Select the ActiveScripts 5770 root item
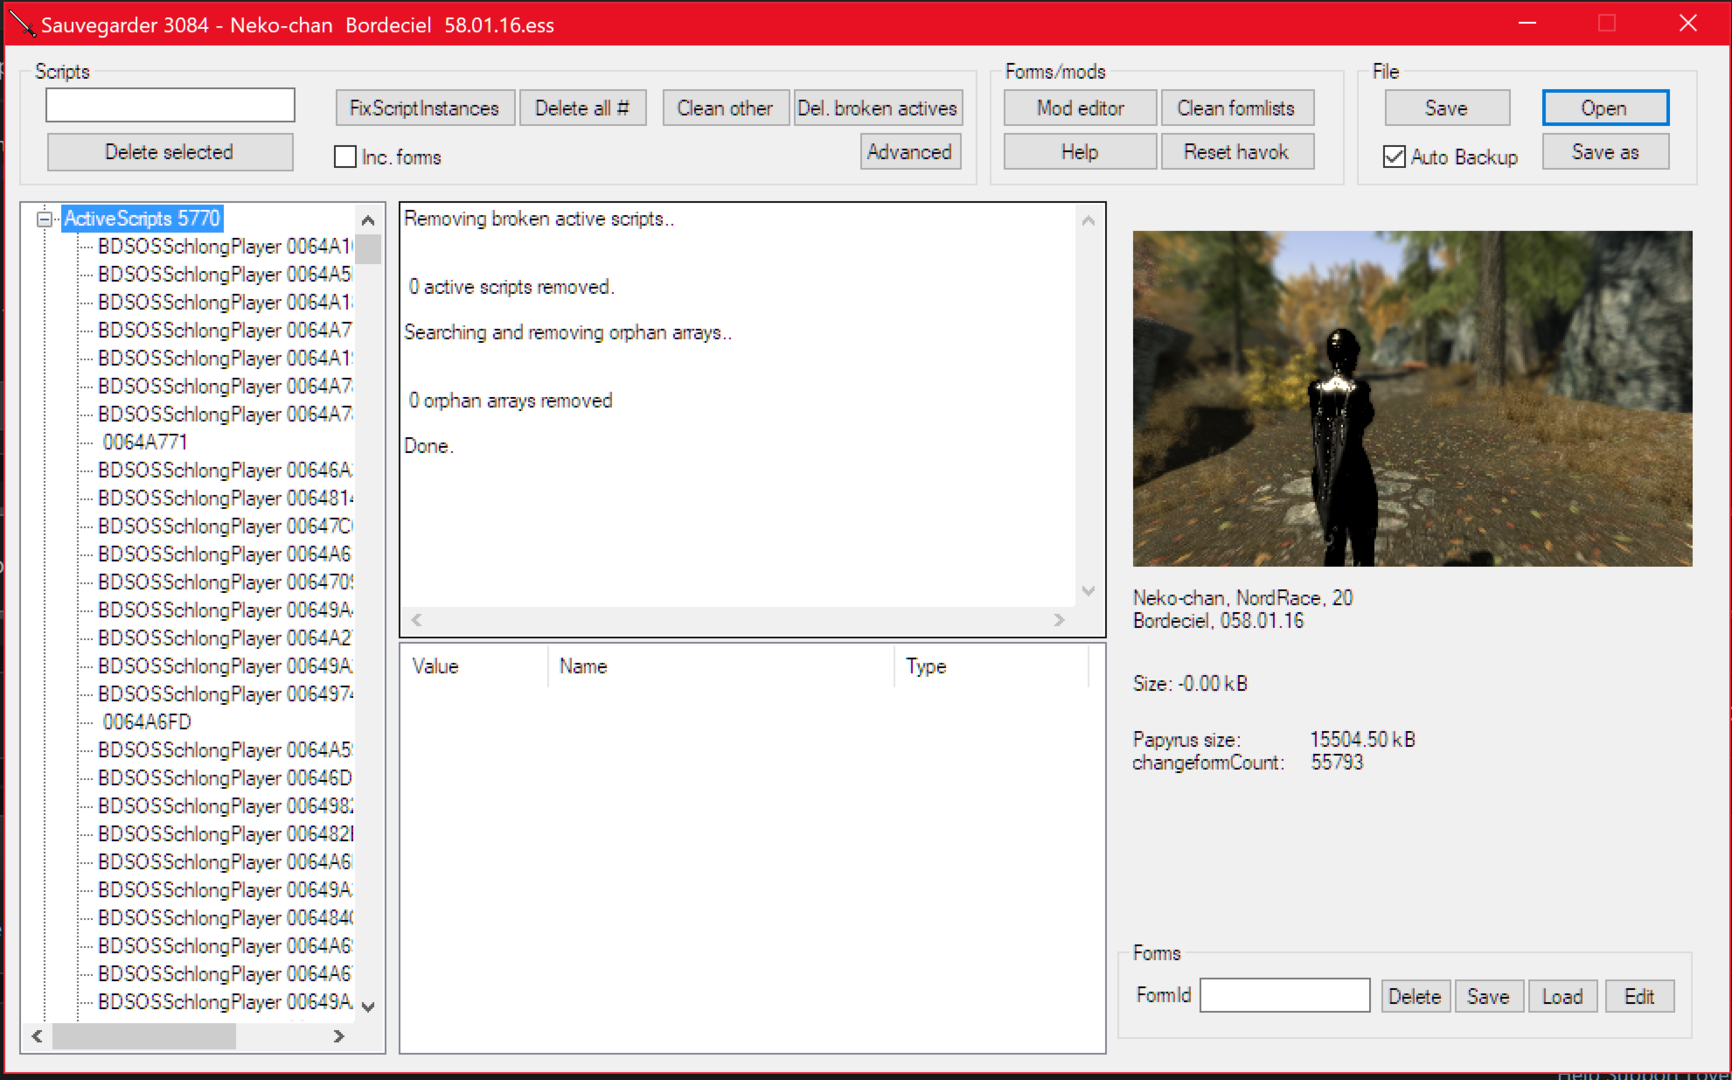 coord(142,219)
